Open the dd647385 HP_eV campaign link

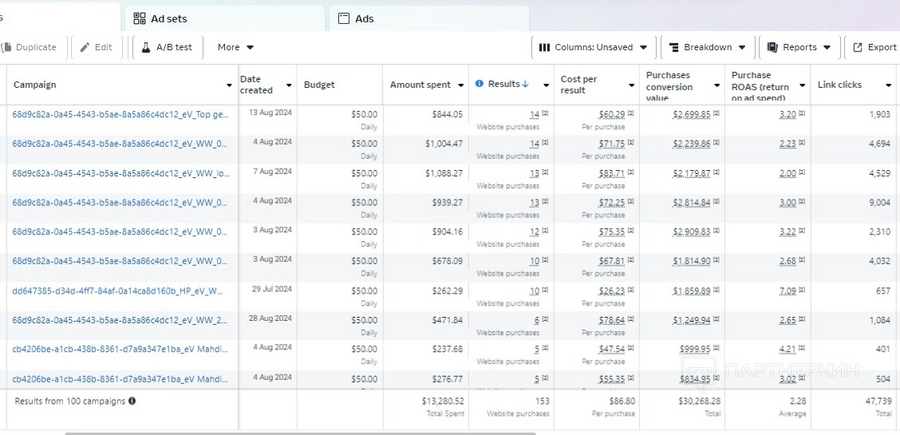coord(118,290)
